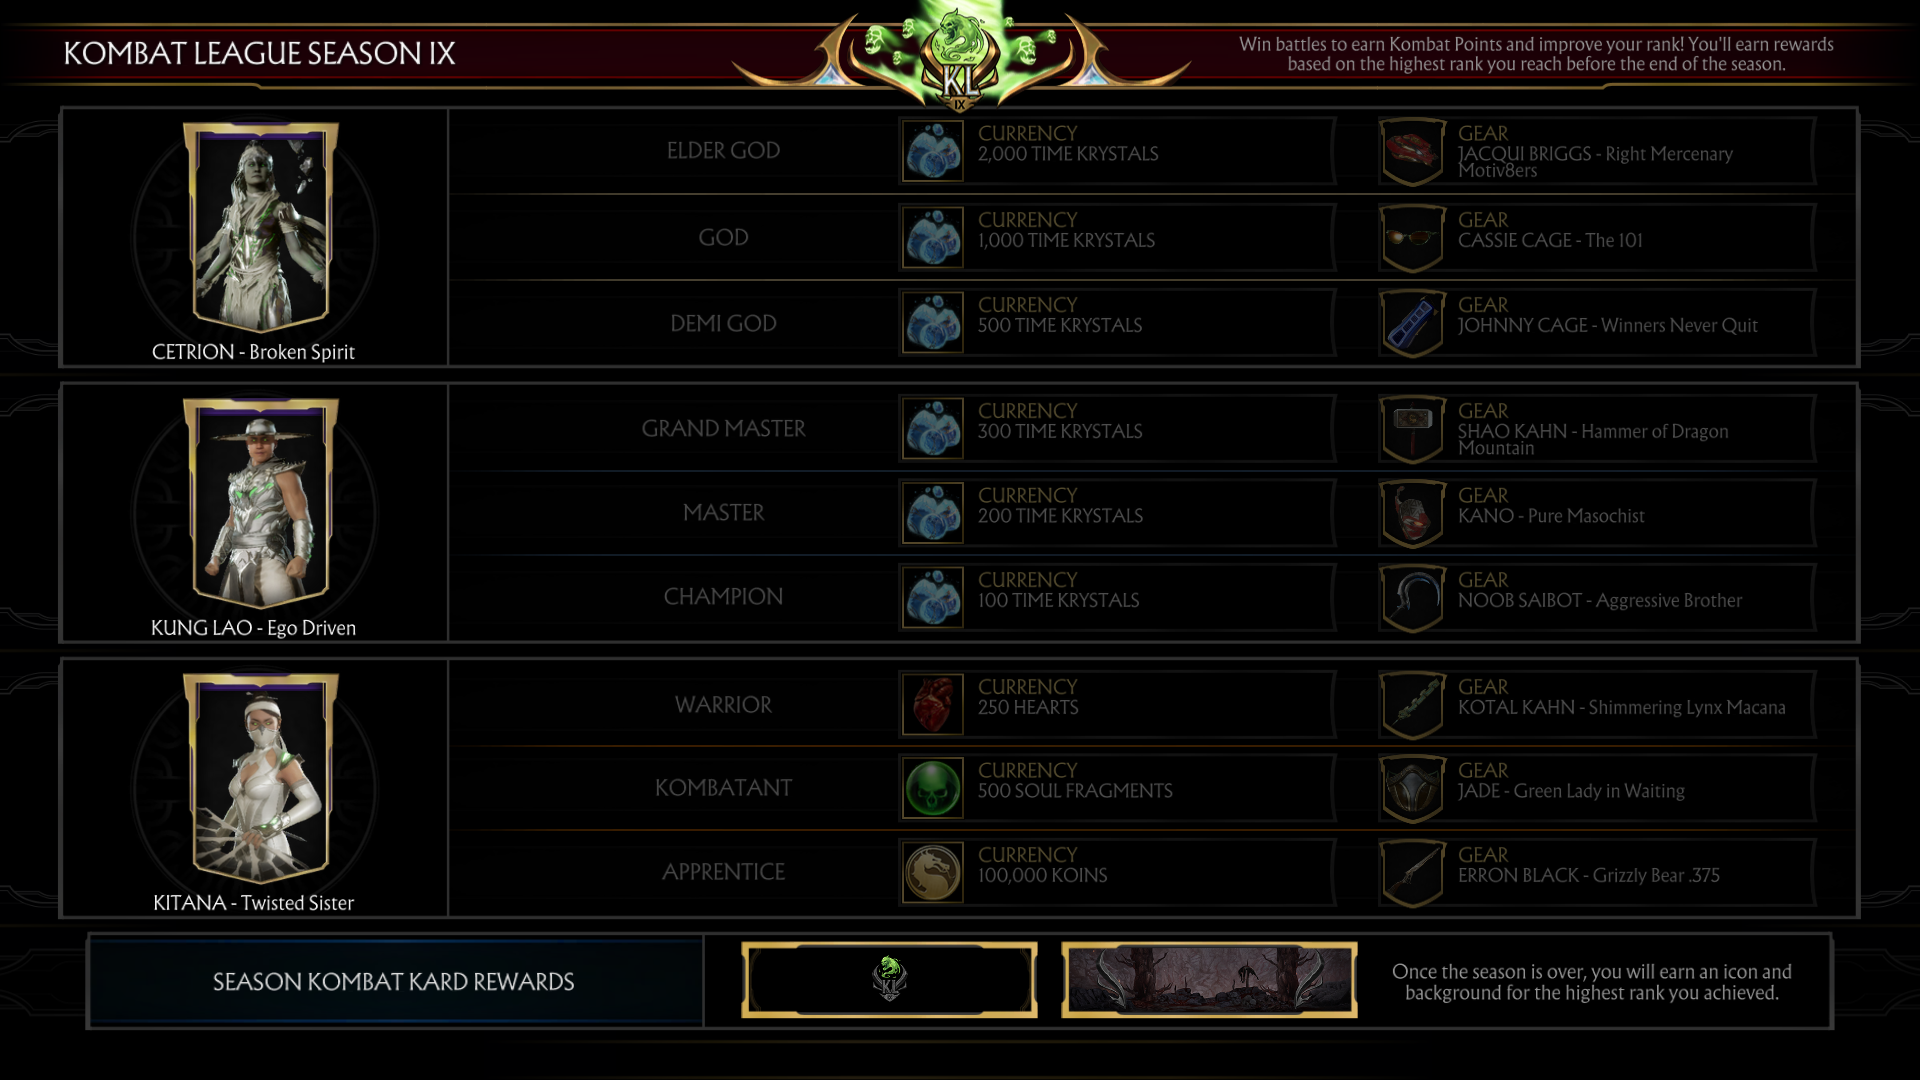Click the 2,000 Time Krystals icon

coord(932,151)
